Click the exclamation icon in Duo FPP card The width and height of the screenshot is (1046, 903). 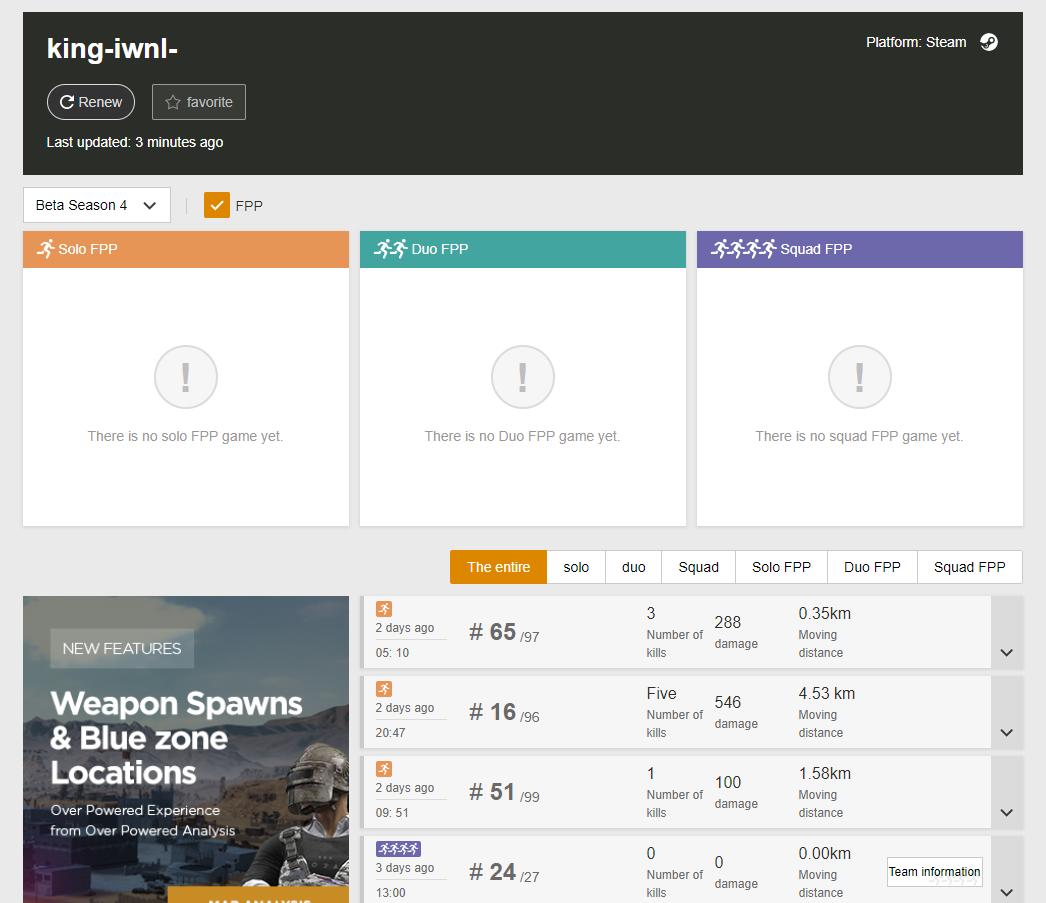tap(523, 377)
